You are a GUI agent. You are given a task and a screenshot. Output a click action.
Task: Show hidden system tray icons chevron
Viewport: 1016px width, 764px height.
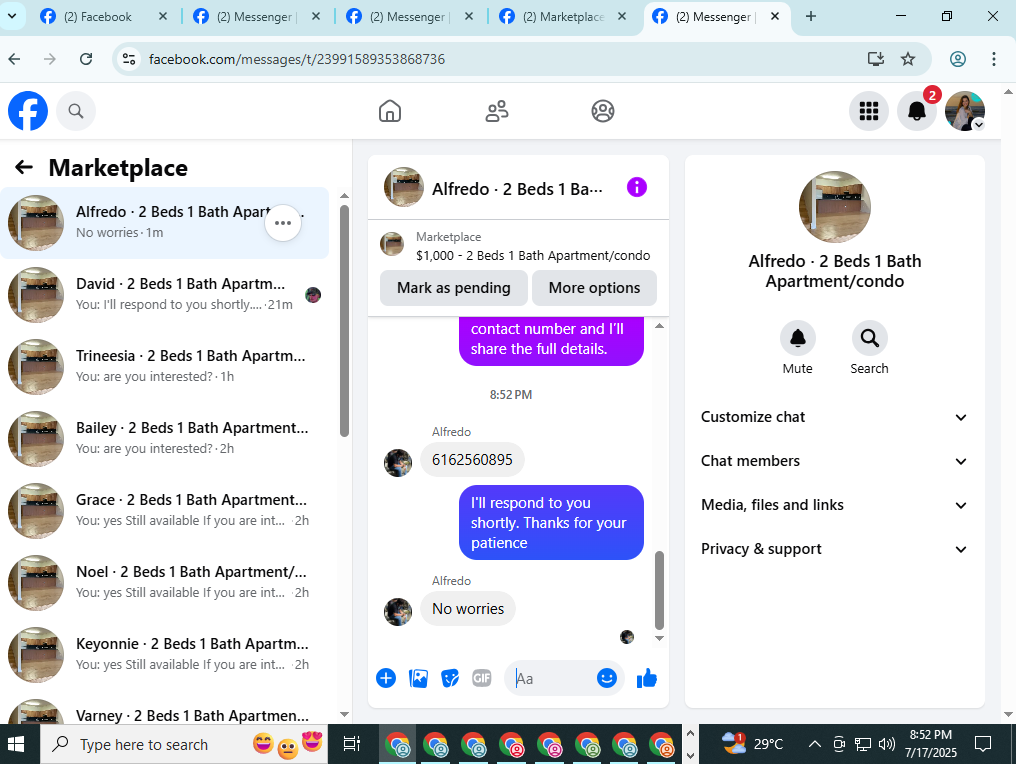pyautogui.click(x=814, y=744)
